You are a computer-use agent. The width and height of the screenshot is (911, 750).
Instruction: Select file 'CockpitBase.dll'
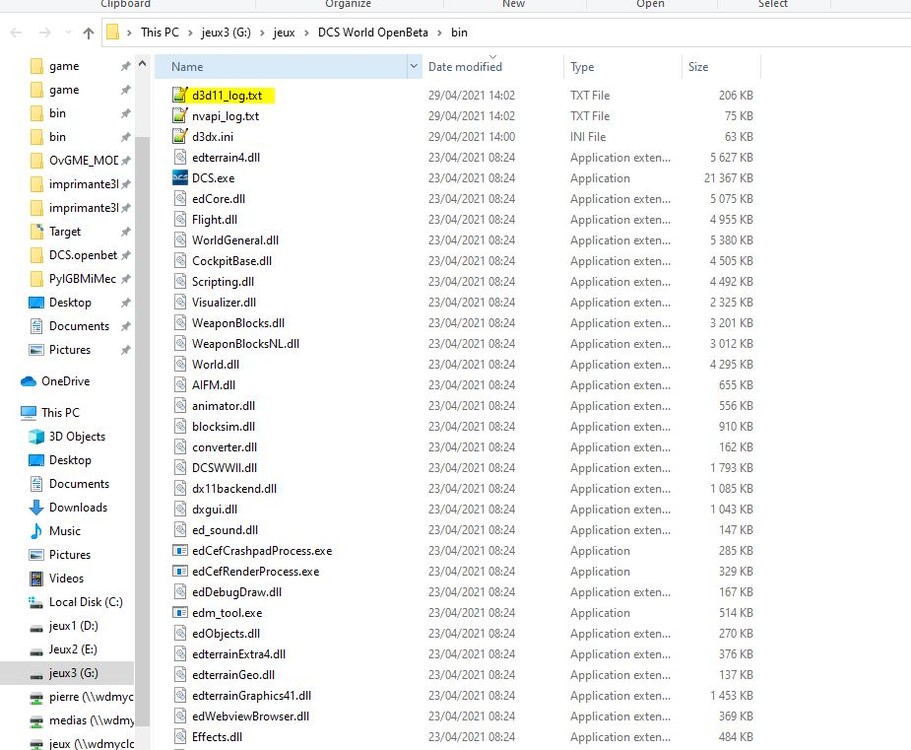(x=232, y=261)
